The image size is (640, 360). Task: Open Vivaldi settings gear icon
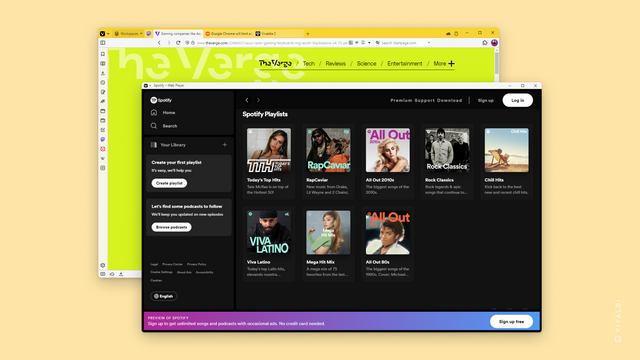[x=103, y=265]
